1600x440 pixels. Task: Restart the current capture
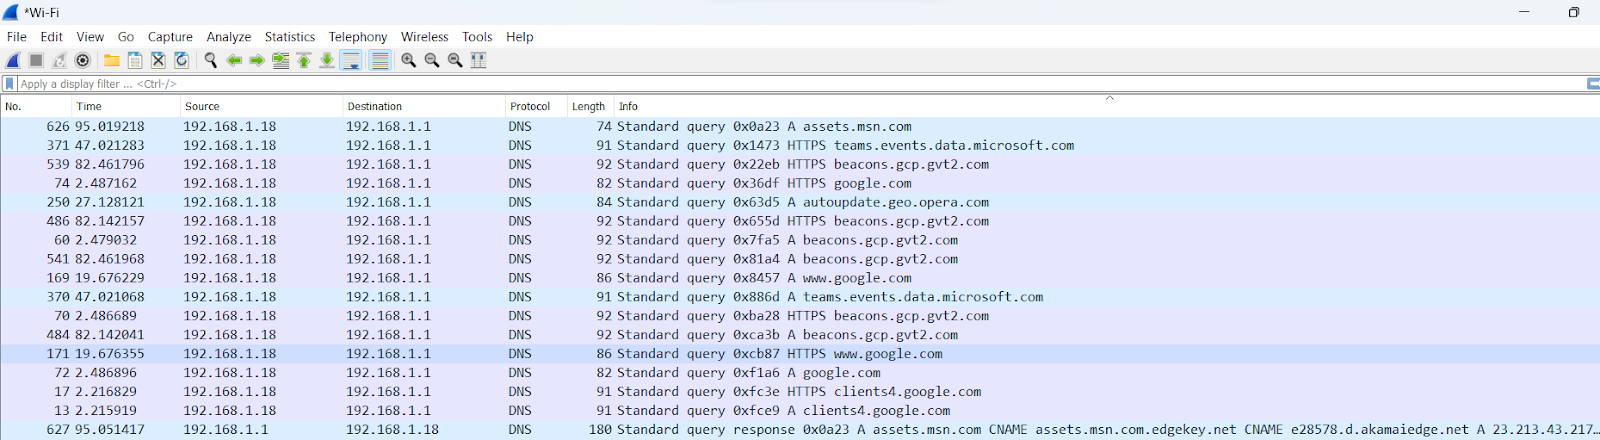60,60
